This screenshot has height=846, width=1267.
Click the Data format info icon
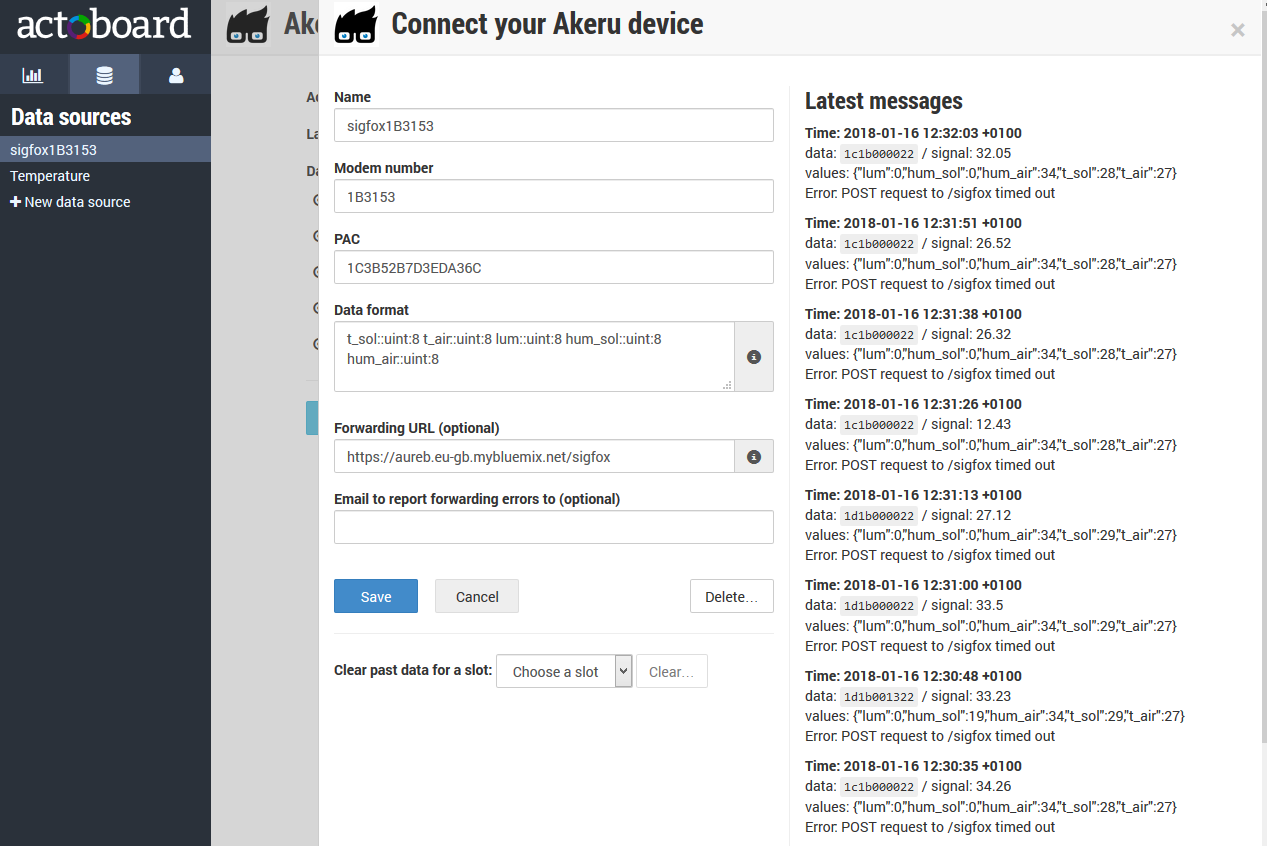coord(754,356)
